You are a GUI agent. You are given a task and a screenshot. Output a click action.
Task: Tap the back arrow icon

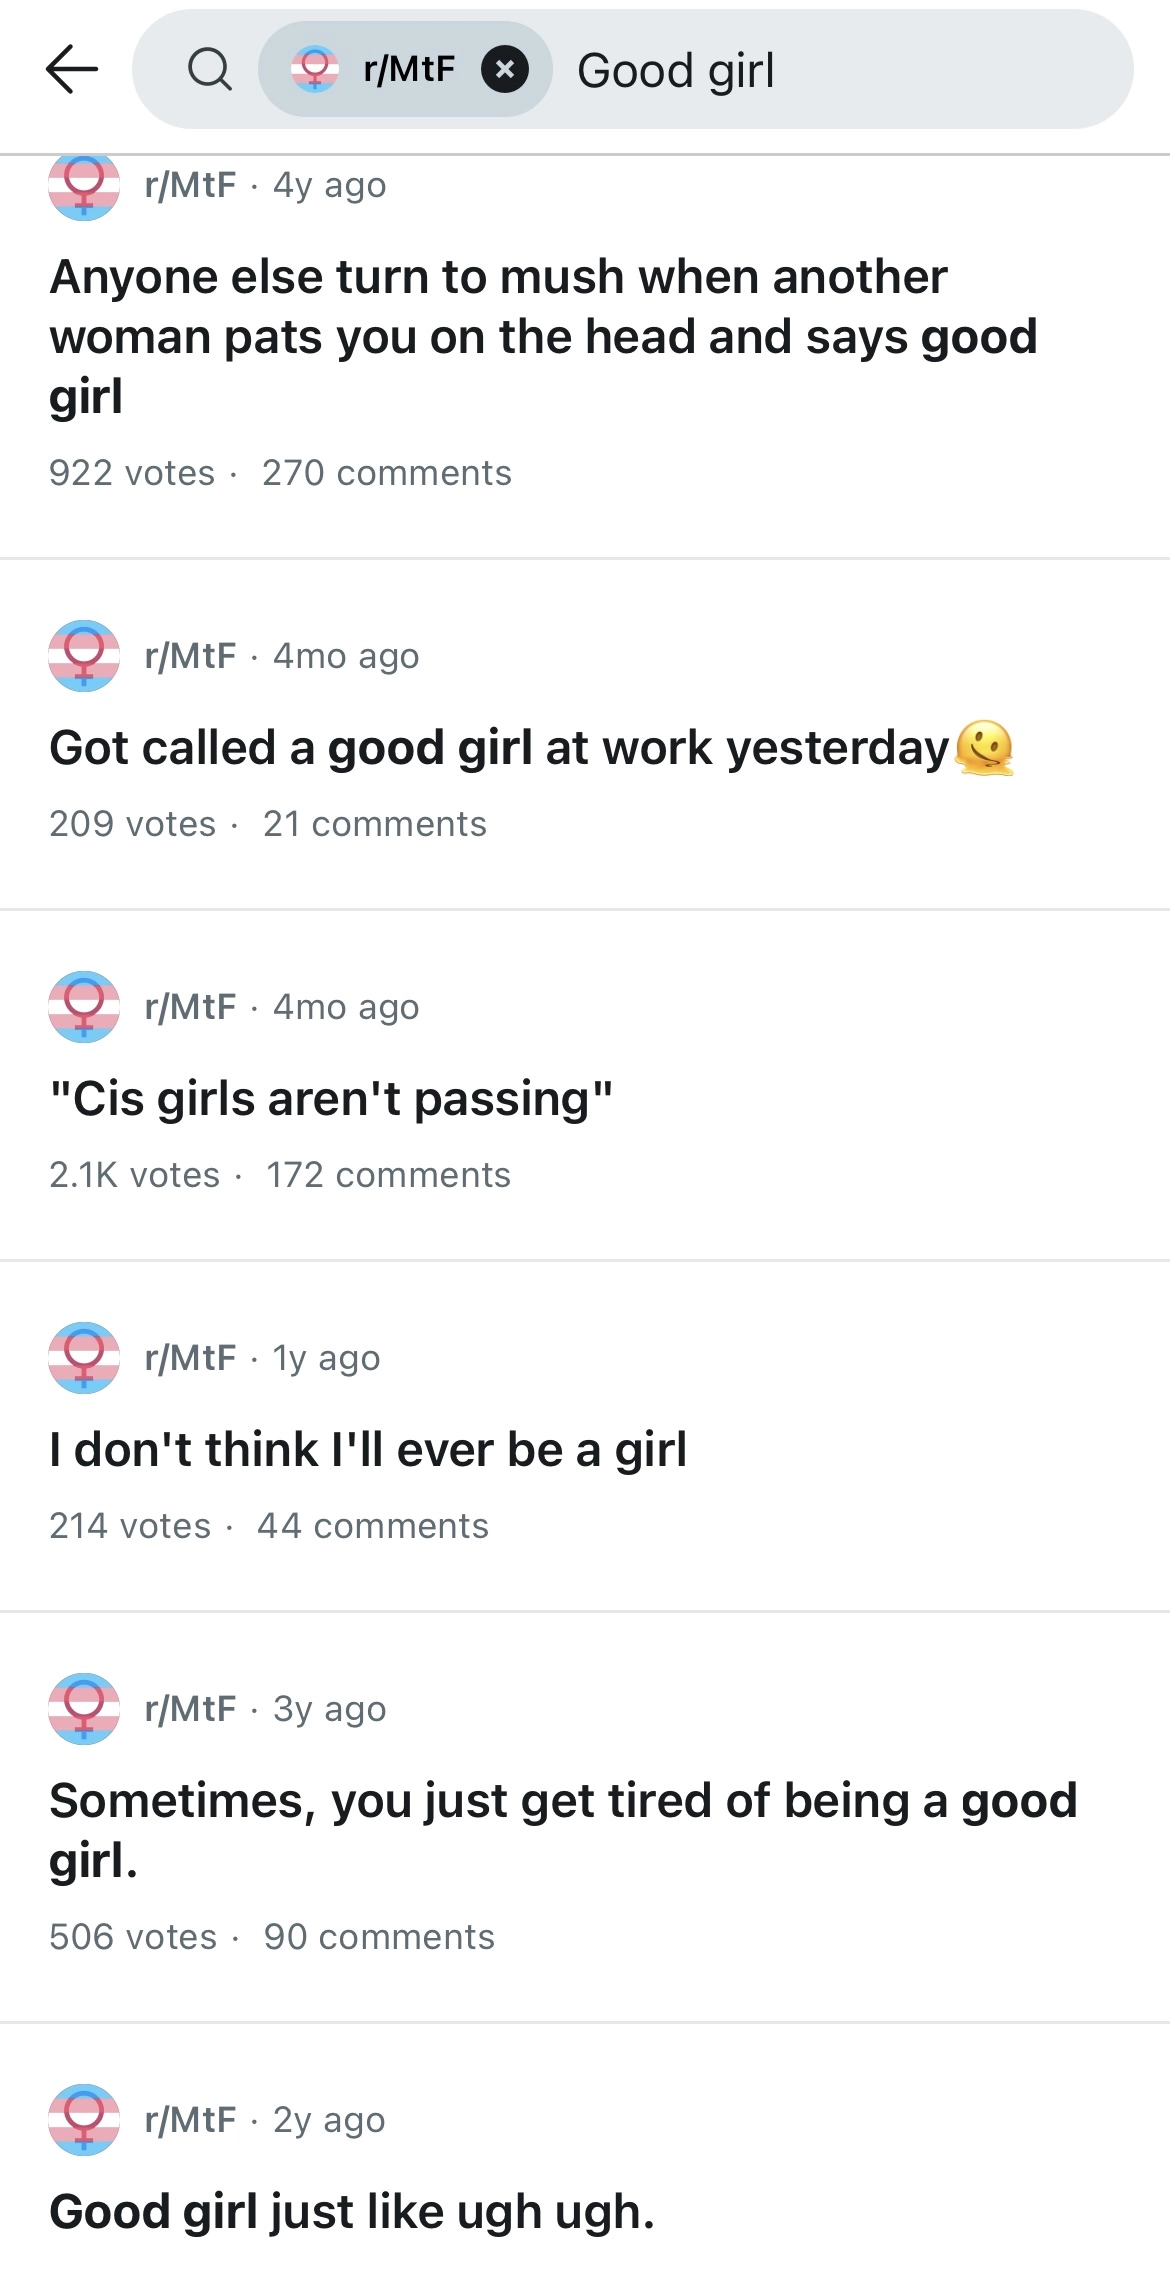tap(72, 69)
